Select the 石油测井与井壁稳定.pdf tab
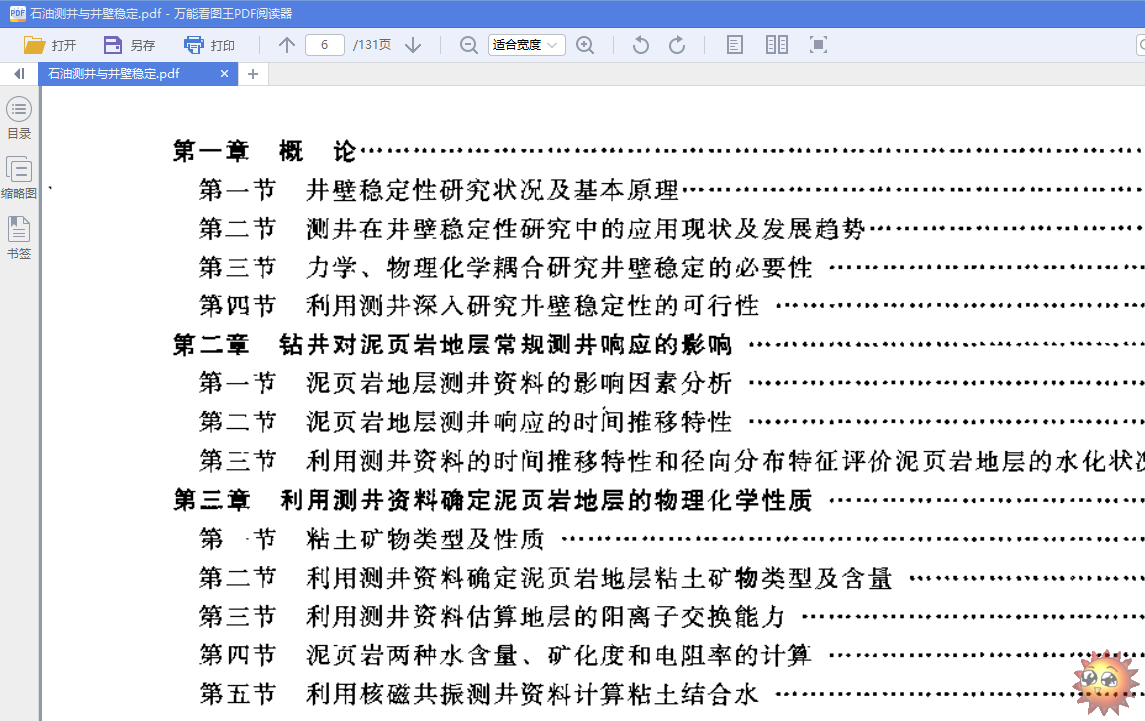The height and width of the screenshot is (721, 1145). [114, 74]
